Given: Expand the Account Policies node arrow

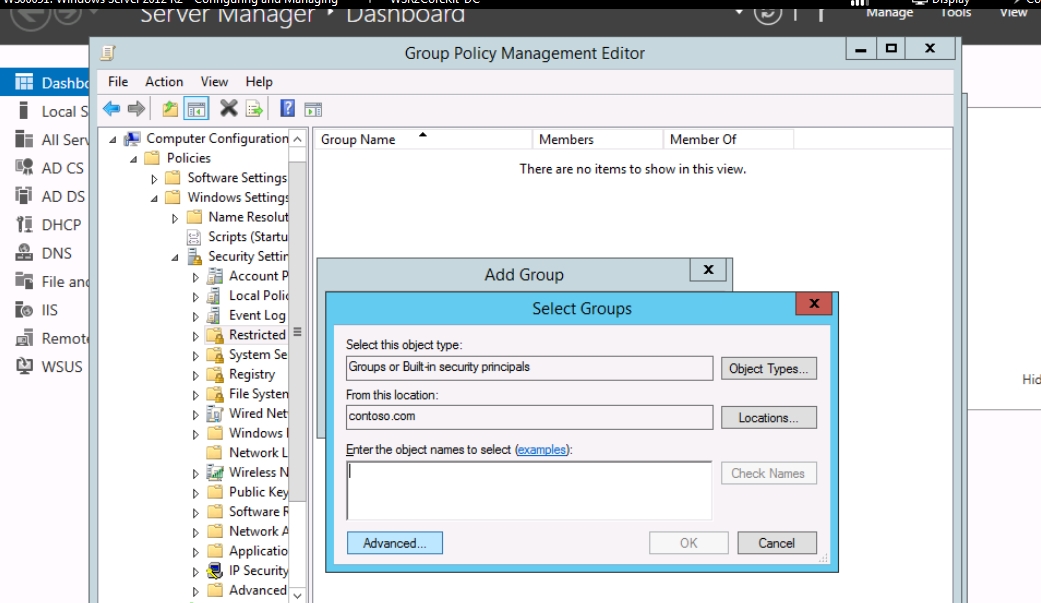Looking at the screenshot, I should [x=195, y=277].
